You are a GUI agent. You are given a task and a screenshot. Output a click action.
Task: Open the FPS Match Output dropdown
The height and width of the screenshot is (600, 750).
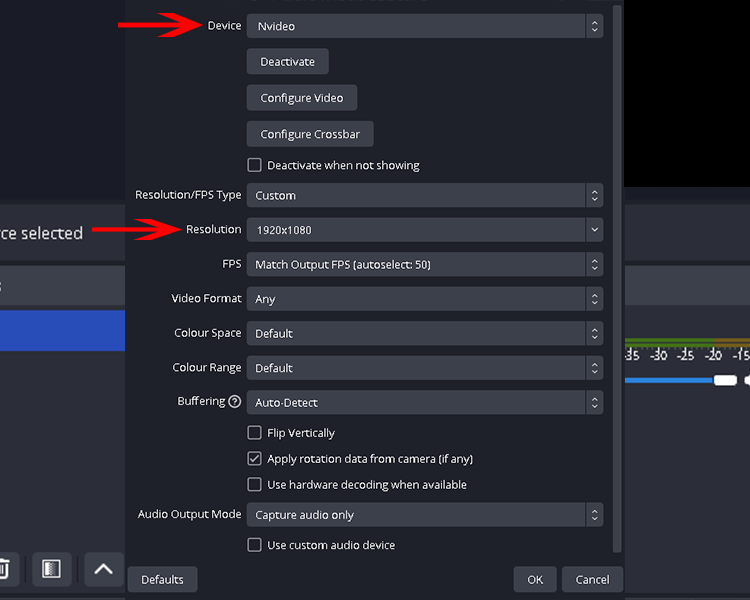click(x=425, y=265)
